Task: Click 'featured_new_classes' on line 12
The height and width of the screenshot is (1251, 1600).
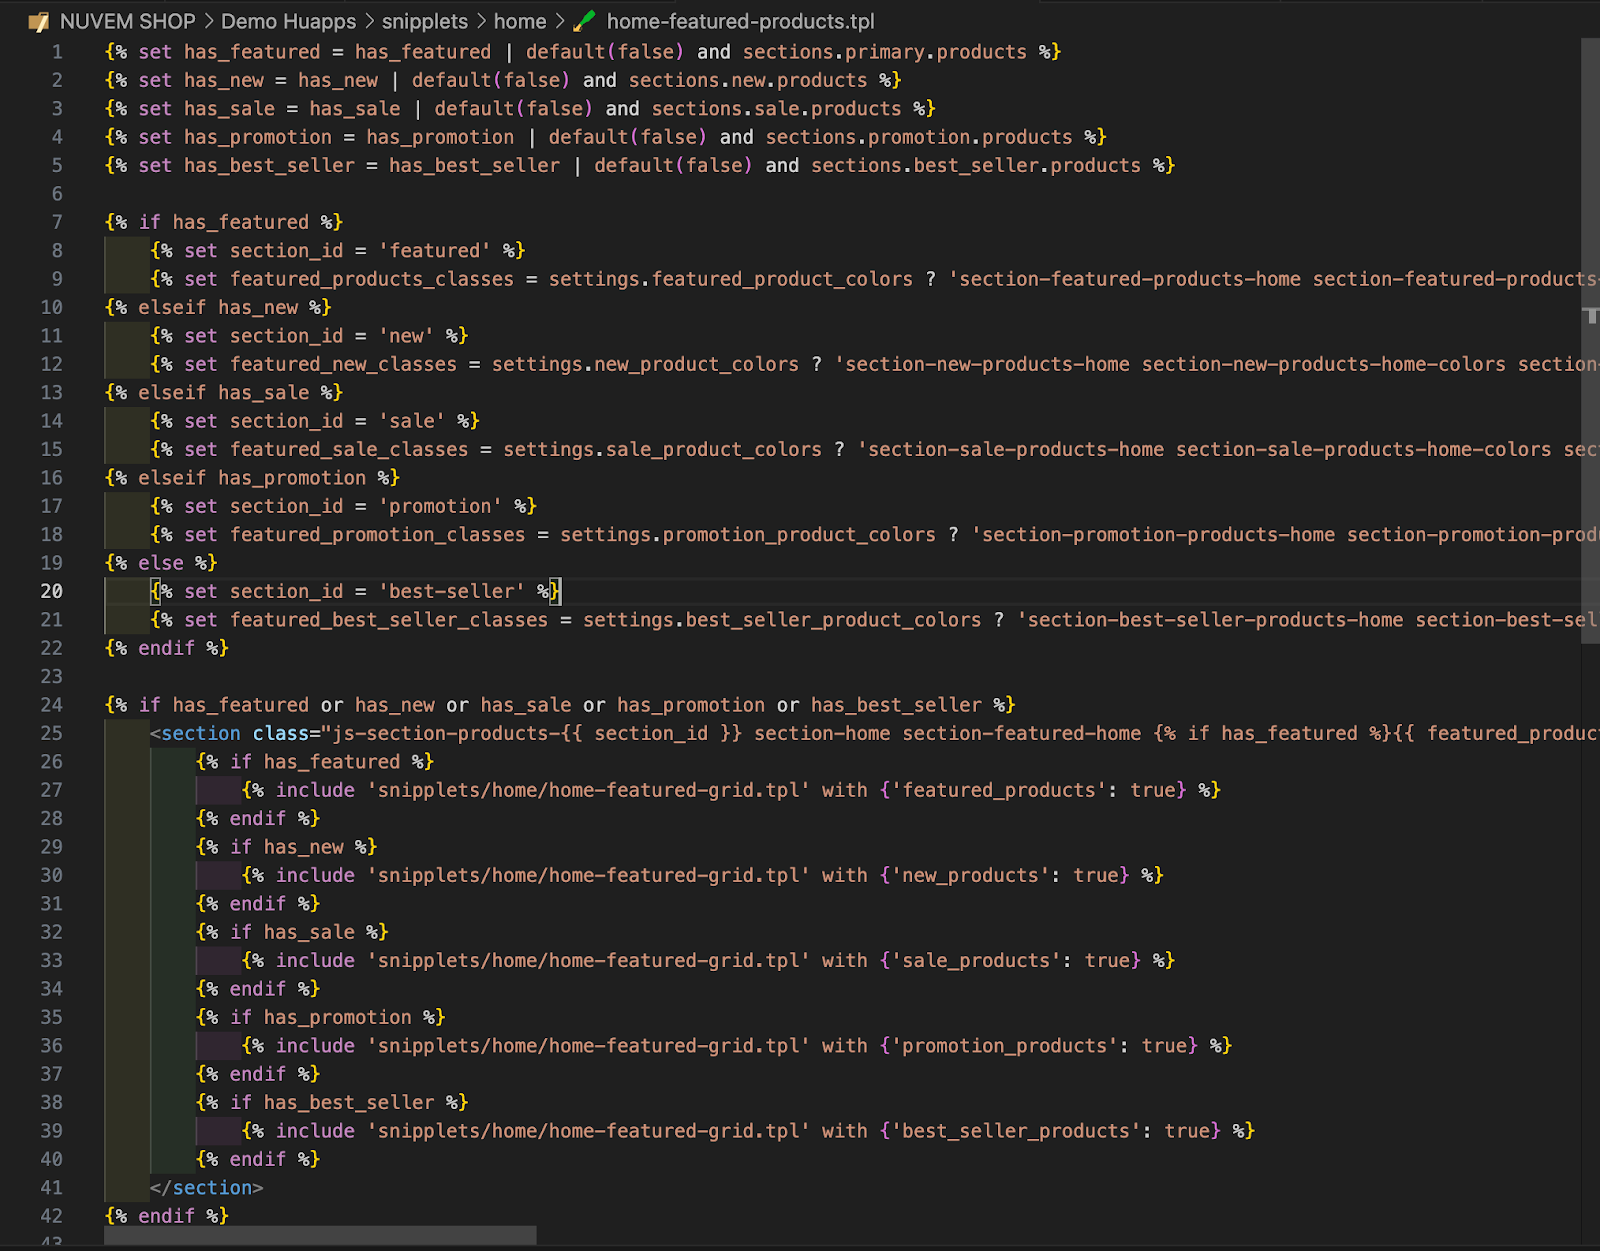Action: tap(344, 364)
